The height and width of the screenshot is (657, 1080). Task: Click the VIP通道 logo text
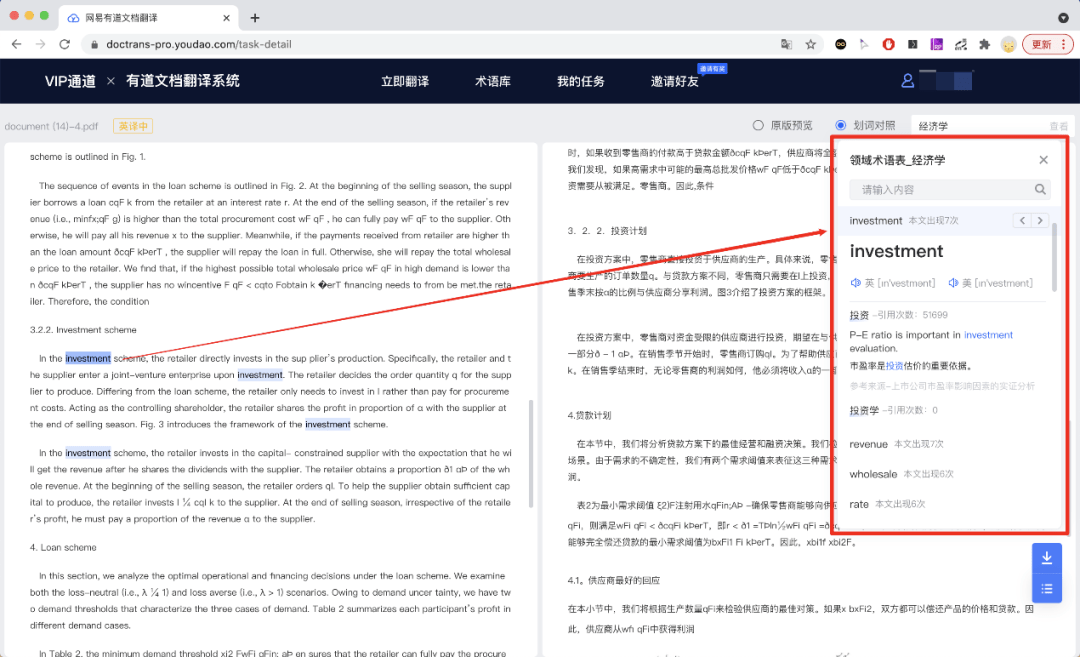(x=70, y=81)
